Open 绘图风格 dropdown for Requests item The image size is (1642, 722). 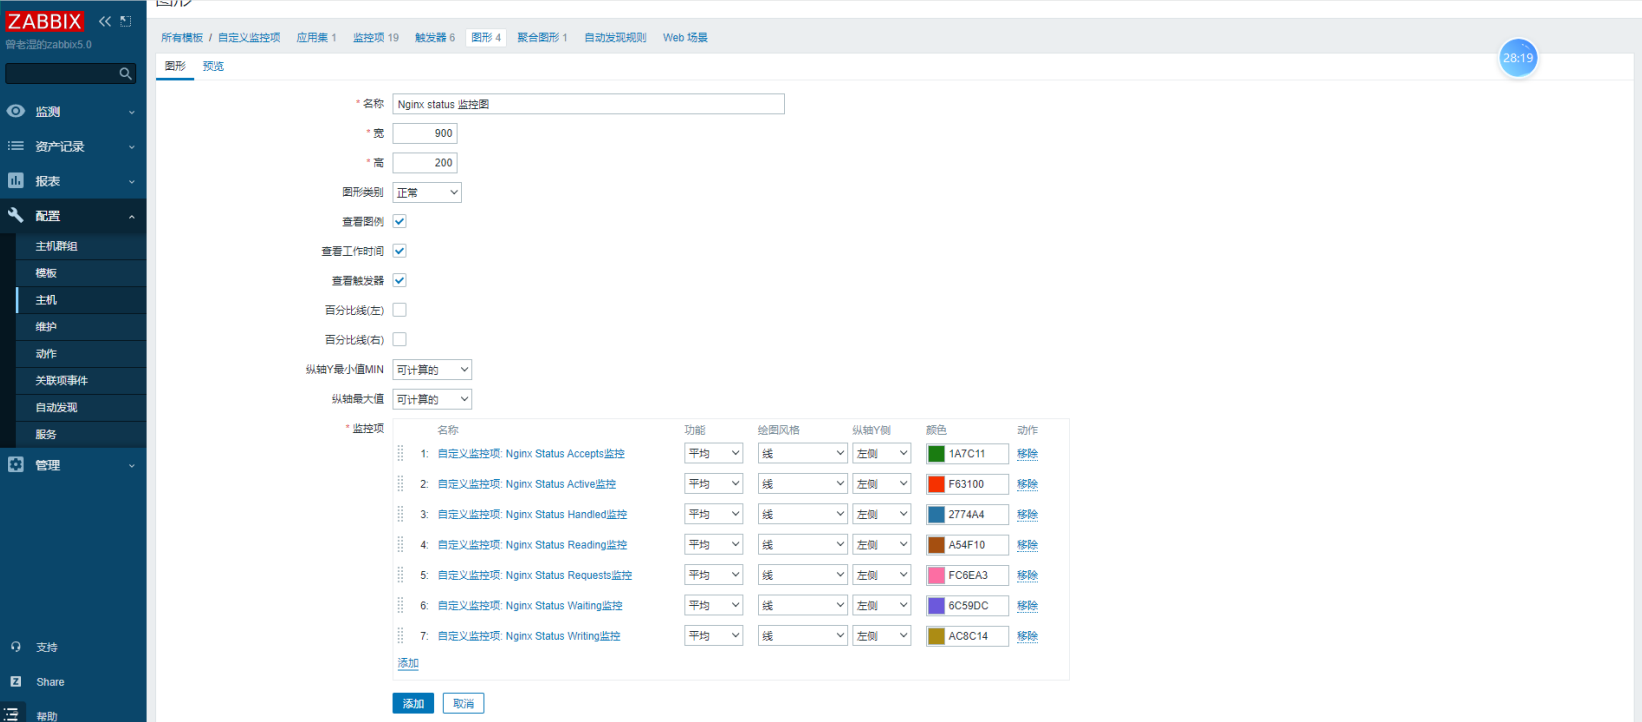pos(803,575)
